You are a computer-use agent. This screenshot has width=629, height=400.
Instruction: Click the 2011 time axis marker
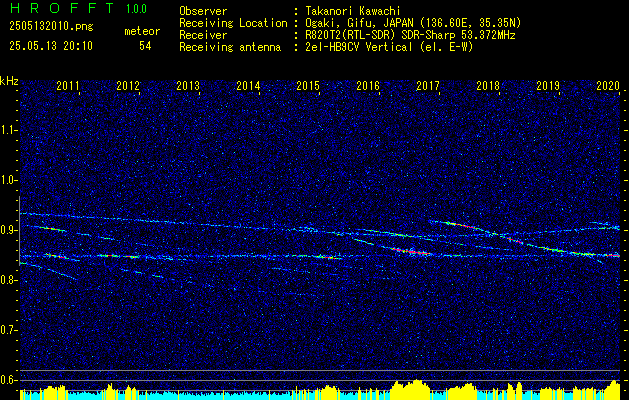pos(68,85)
